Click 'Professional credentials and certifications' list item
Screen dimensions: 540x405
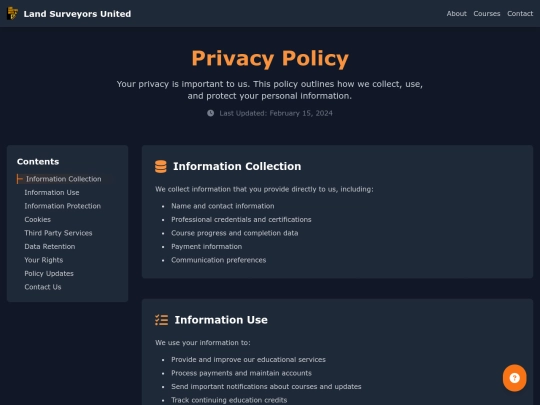pos(241,219)
